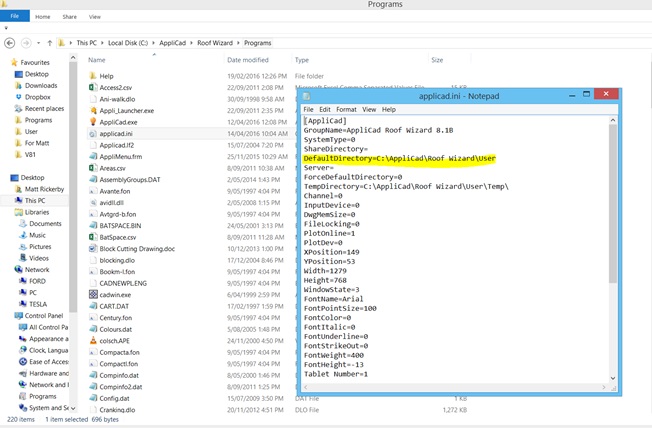Image resolution: width=652 pixels, height=428 pixels.
Task: Select Access2.csv Excel file icon
Action: (x=93, y=87)
